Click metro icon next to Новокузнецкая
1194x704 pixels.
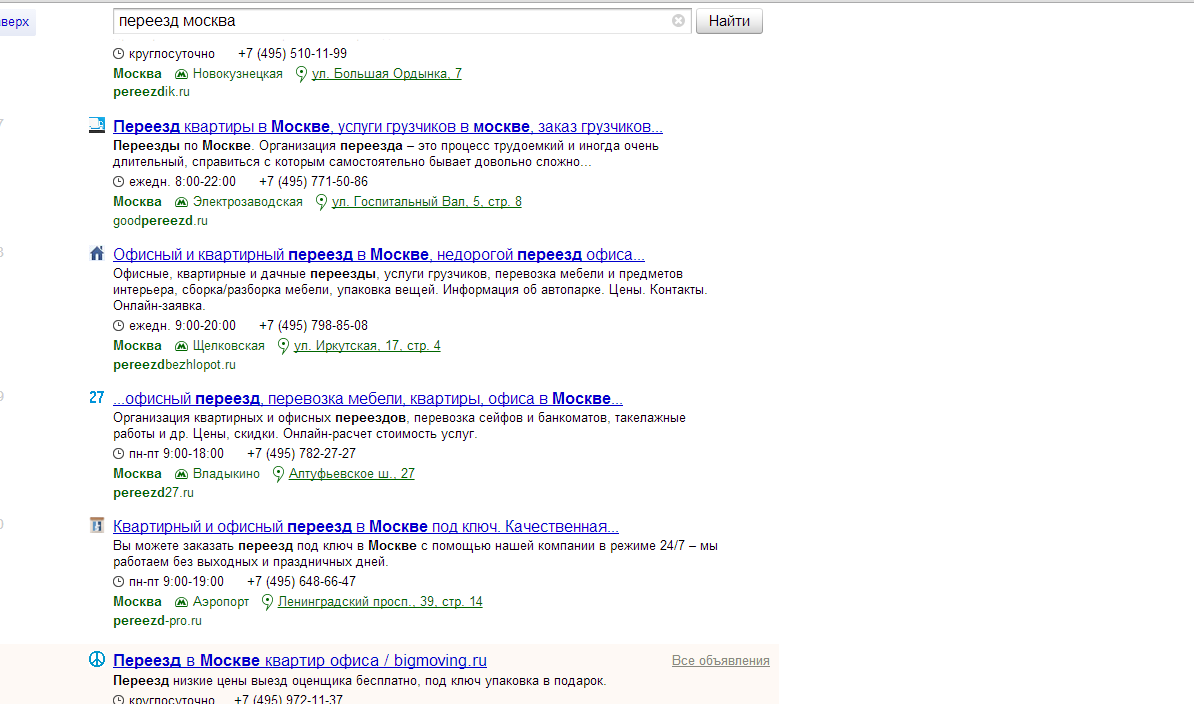[181, 74]
